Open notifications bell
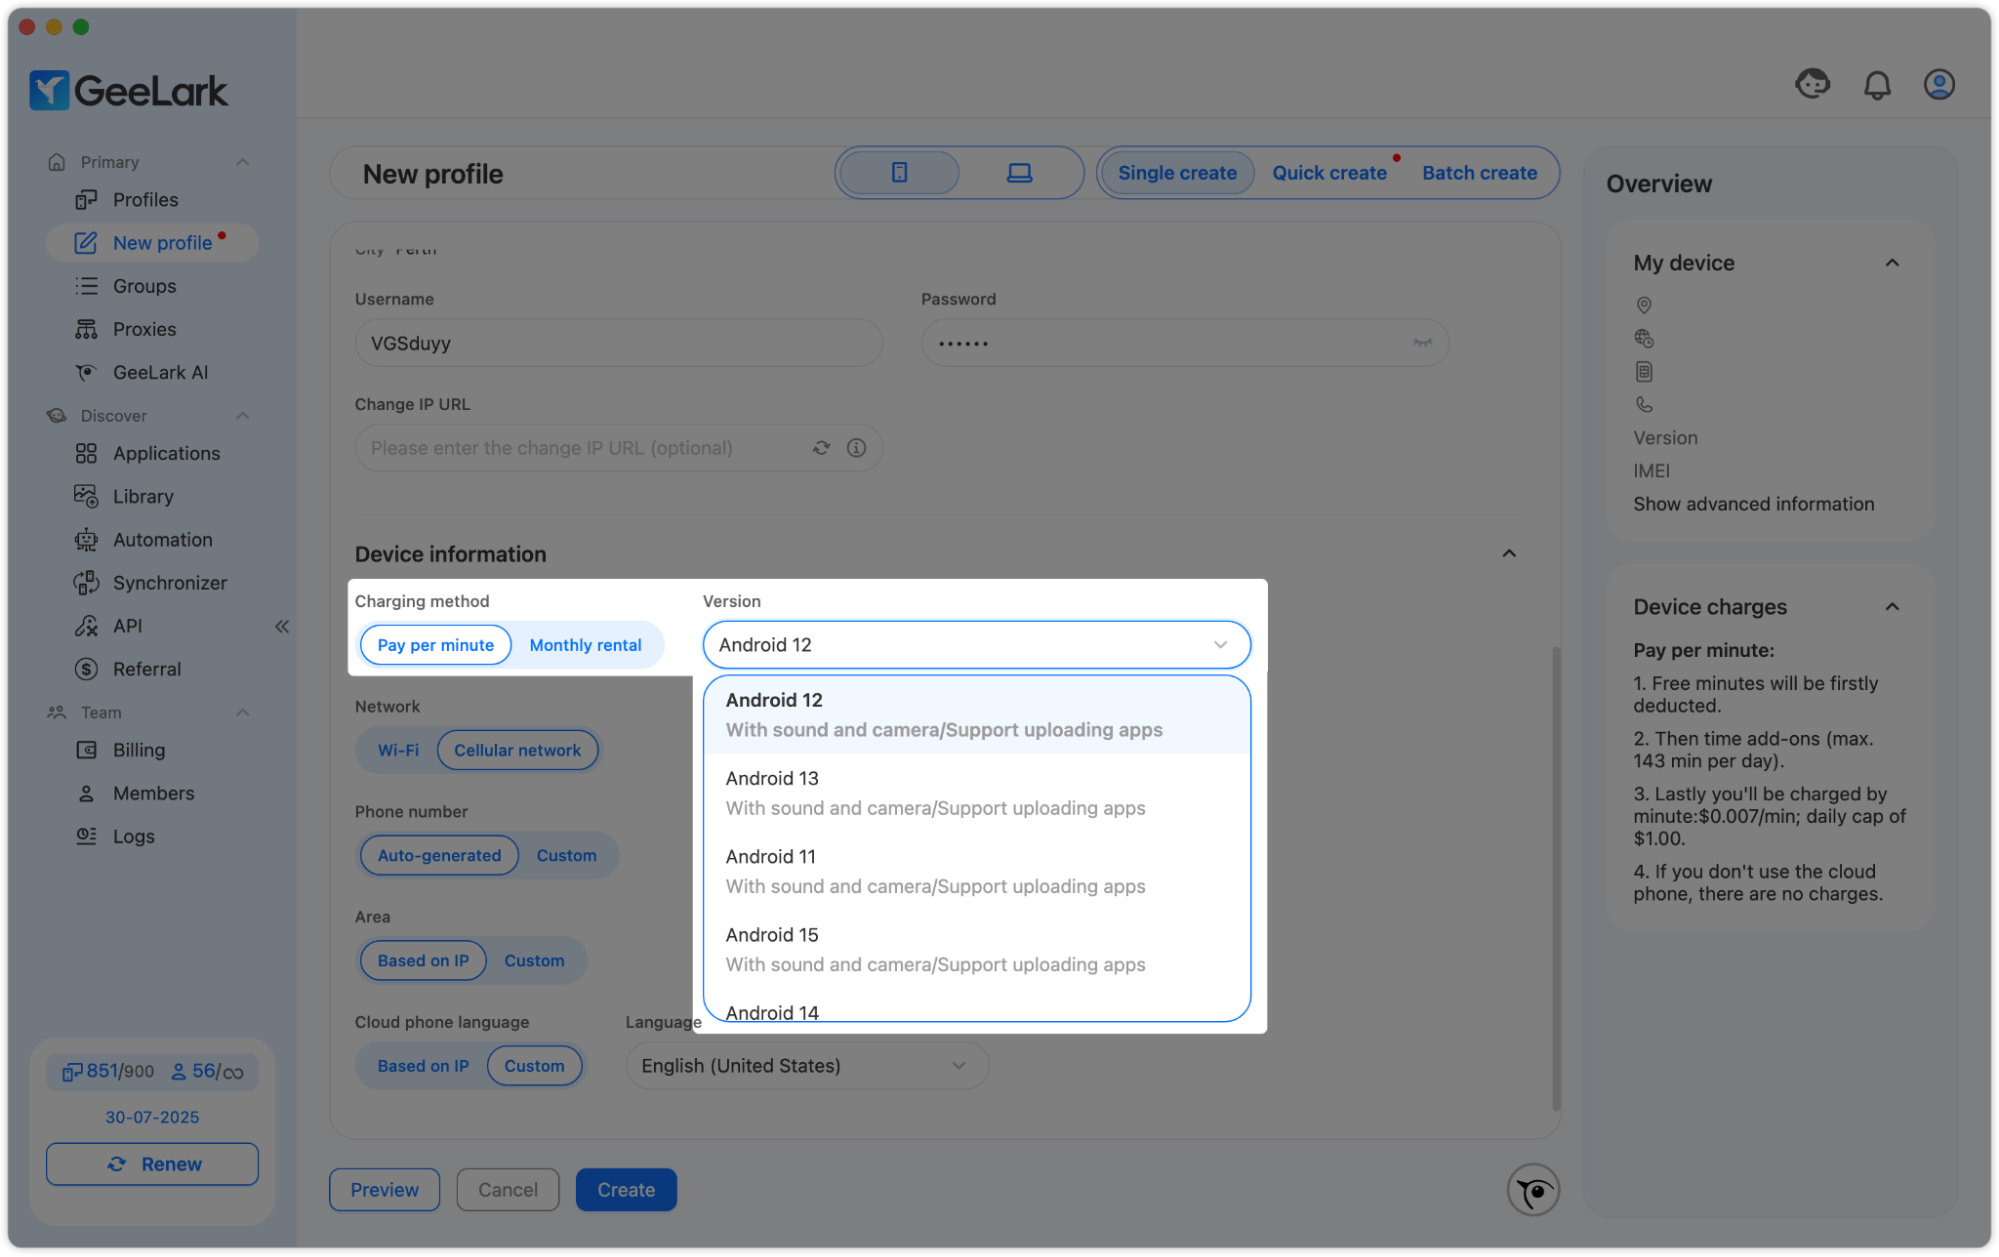Screen dimensions: 1999x1257 point(1877,85)
